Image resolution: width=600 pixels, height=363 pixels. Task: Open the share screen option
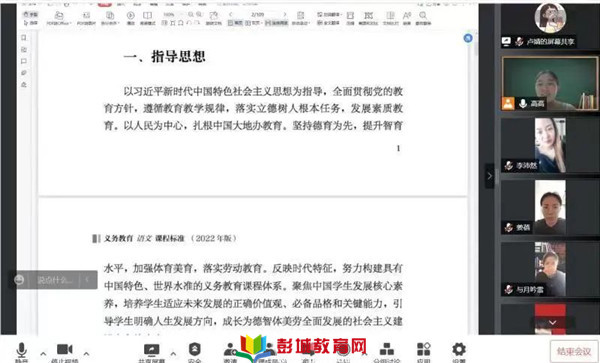pos(152,351)
